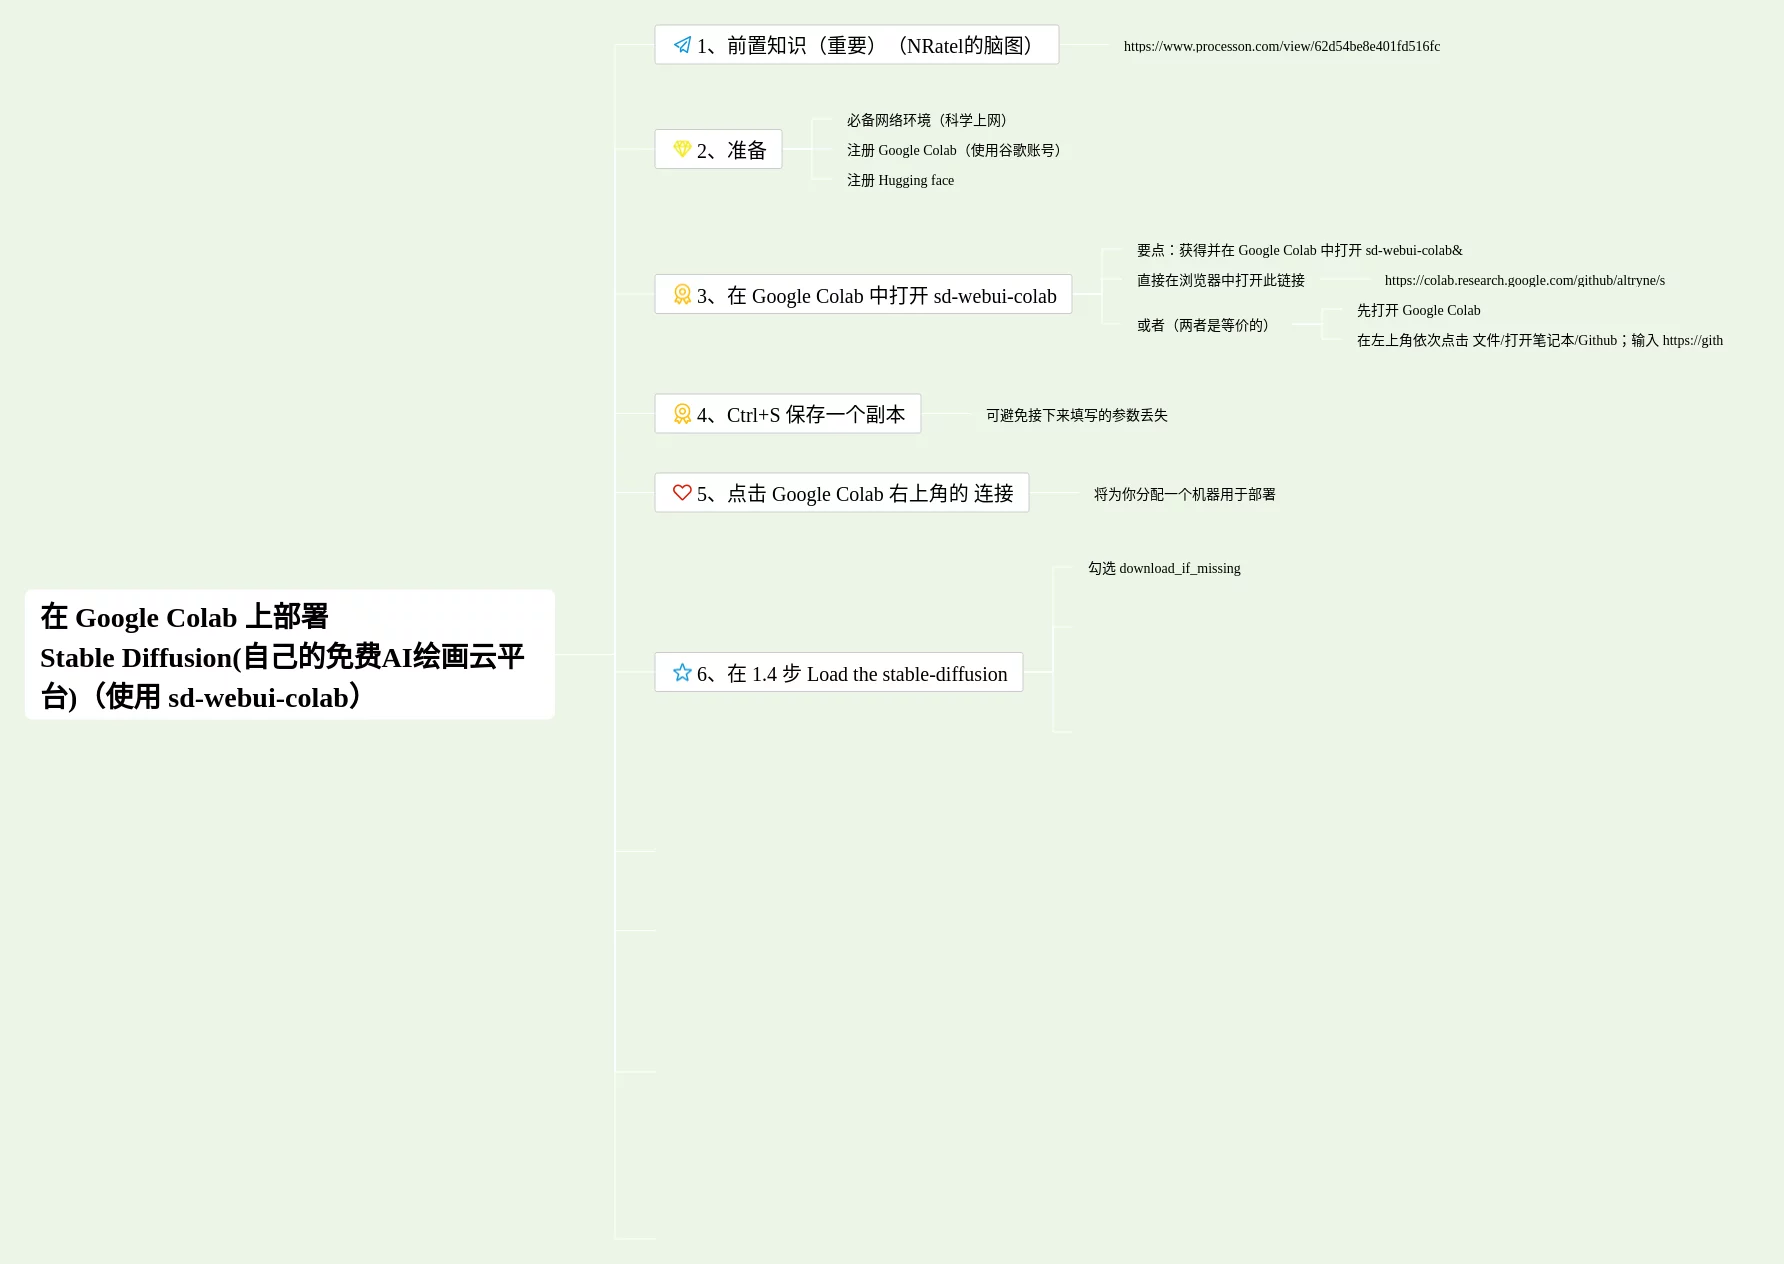Click the text 直接在浏览器中打开此链接
This screenshot has width=1784, height=1264.
(1221, 280)
